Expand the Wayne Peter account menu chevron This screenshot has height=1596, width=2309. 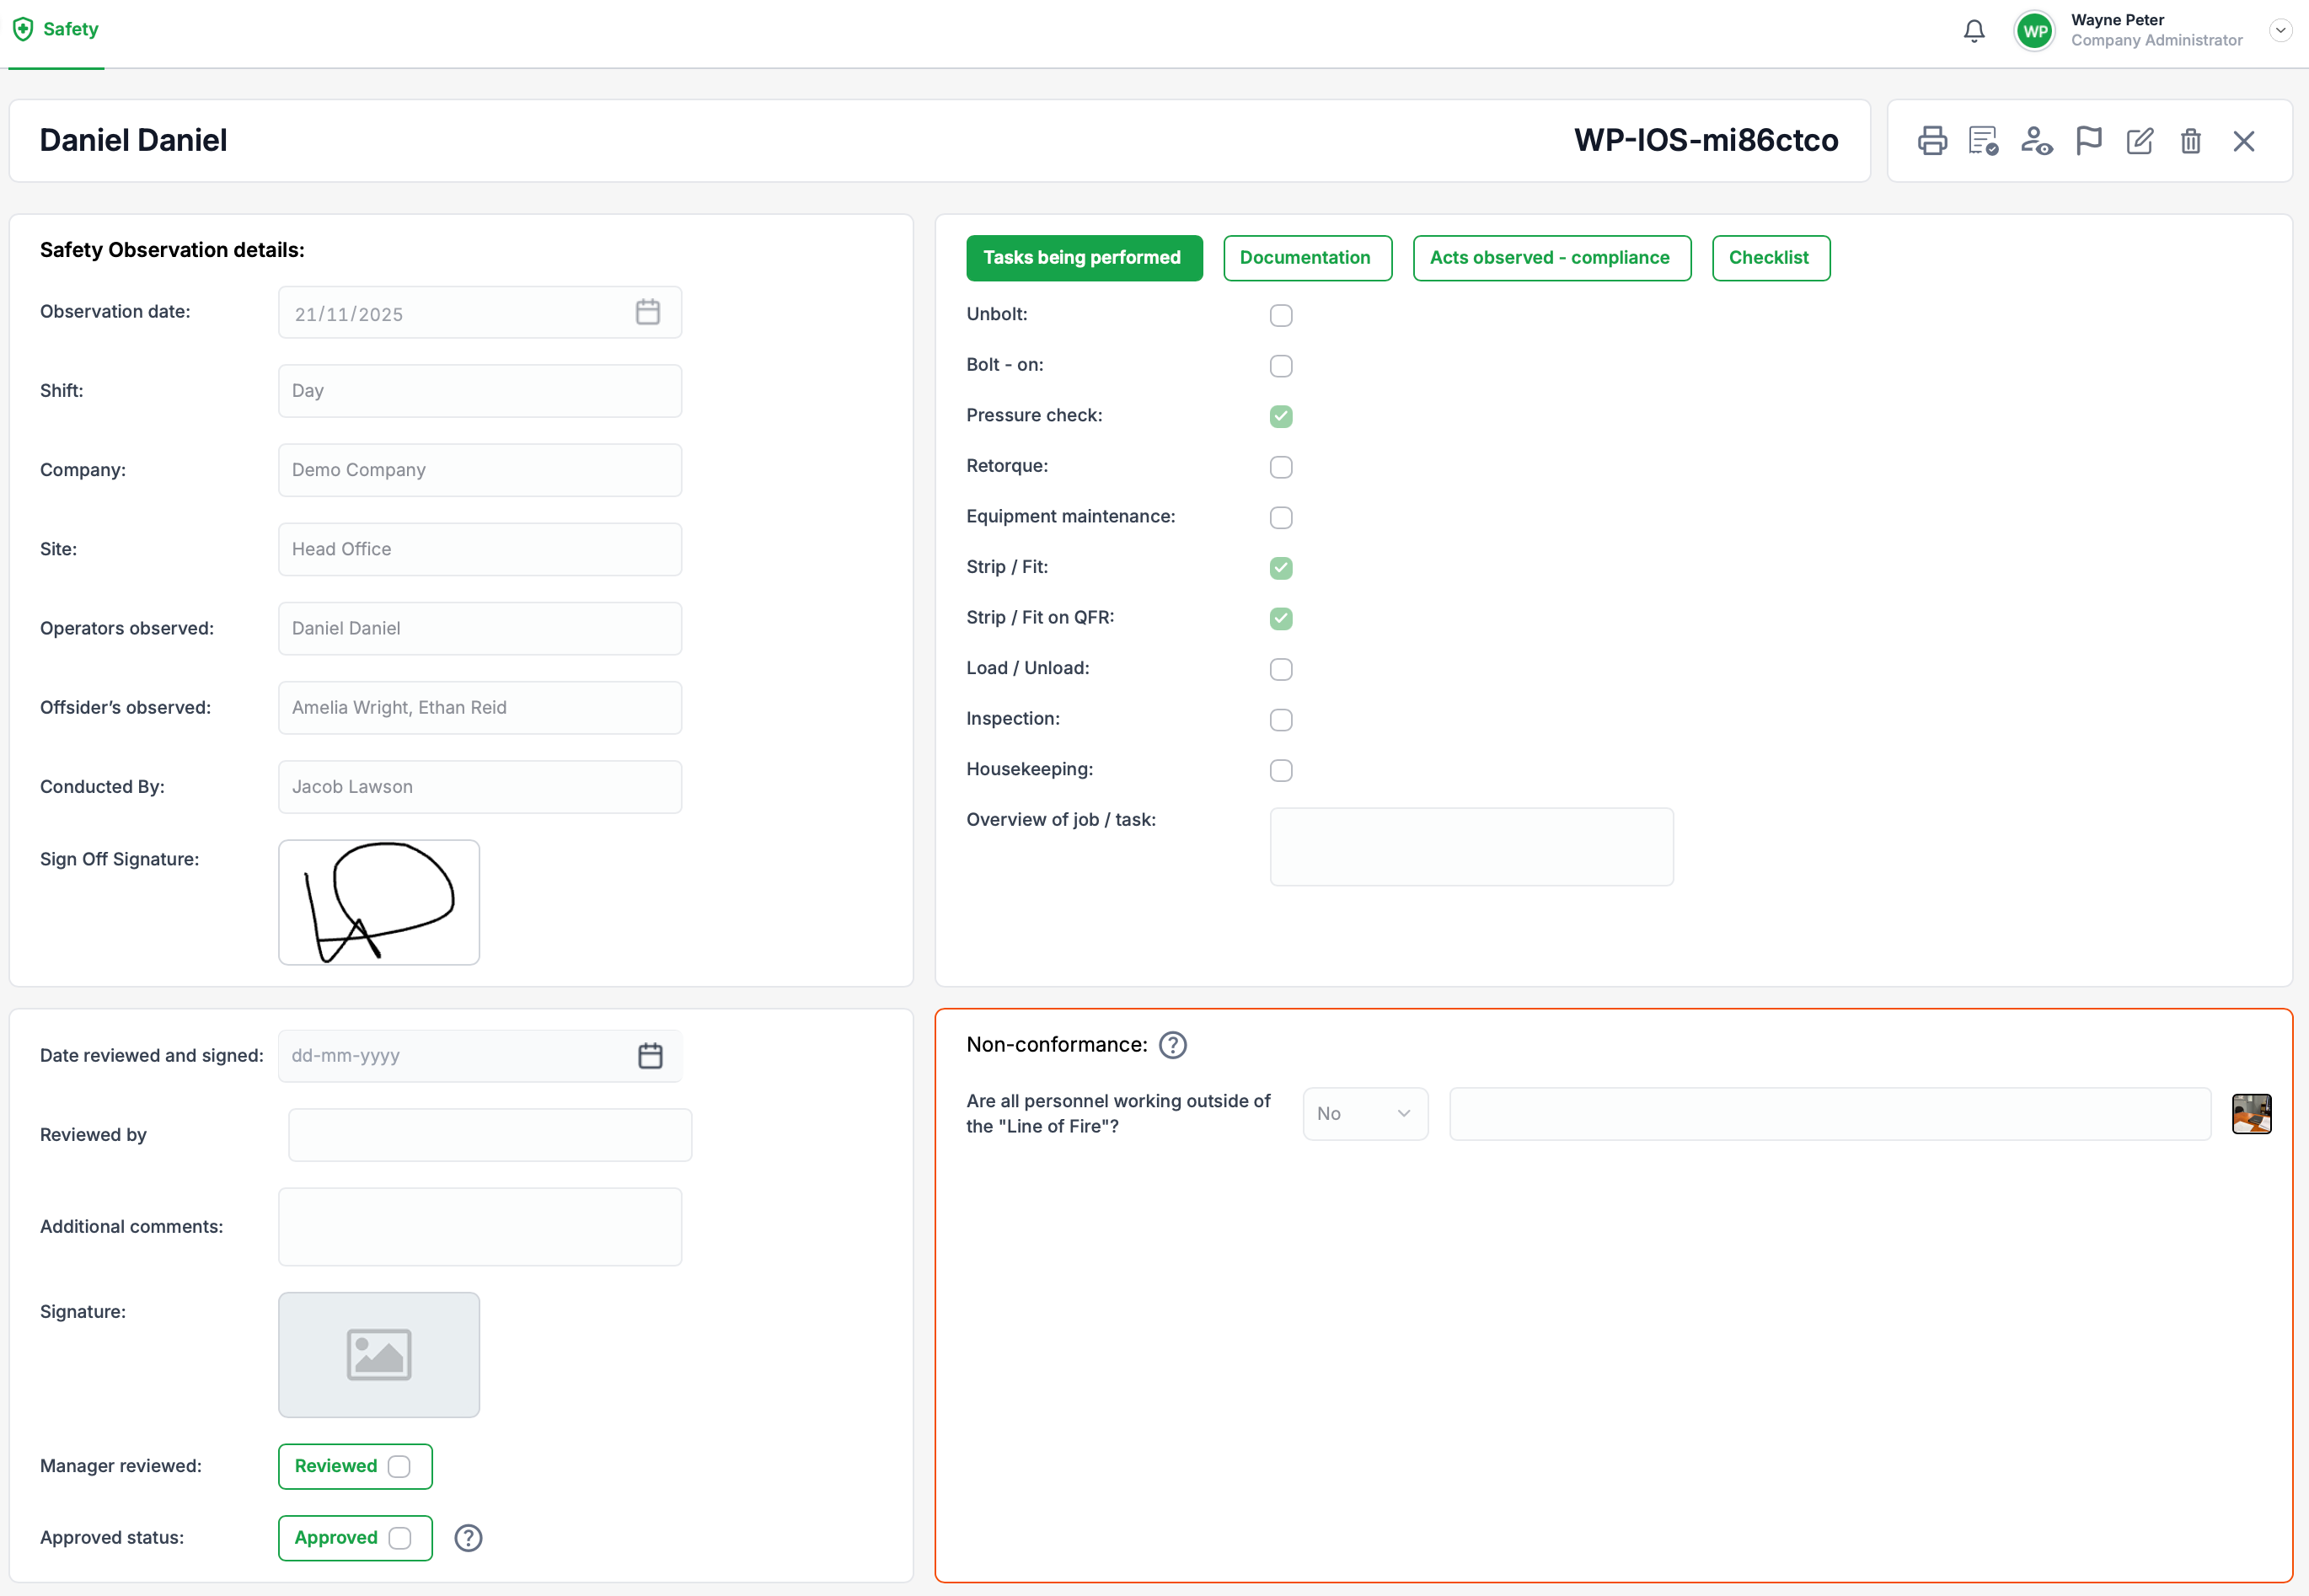pos(2280,30)
